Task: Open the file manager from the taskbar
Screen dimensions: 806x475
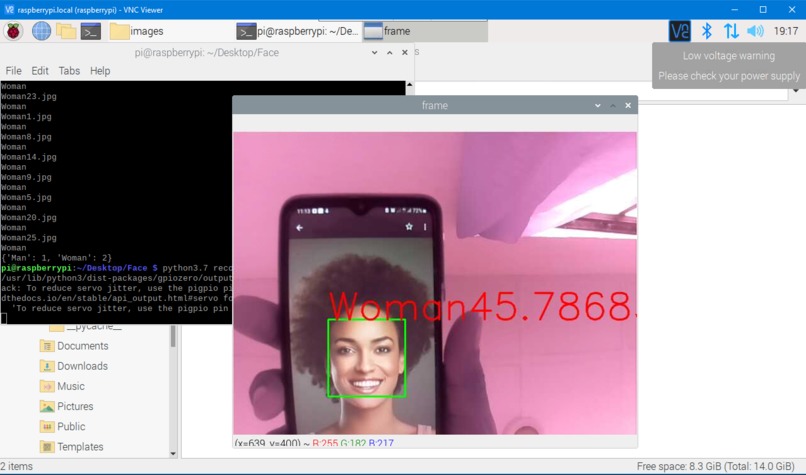Action: point(66,31)
